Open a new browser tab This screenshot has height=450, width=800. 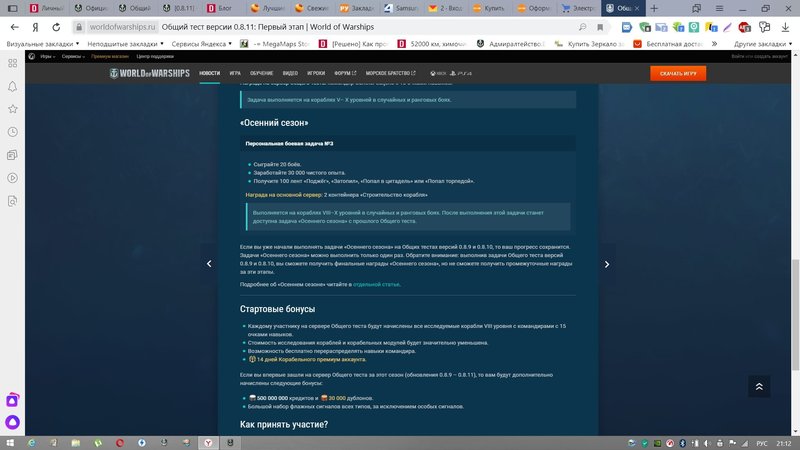[654, 8]
